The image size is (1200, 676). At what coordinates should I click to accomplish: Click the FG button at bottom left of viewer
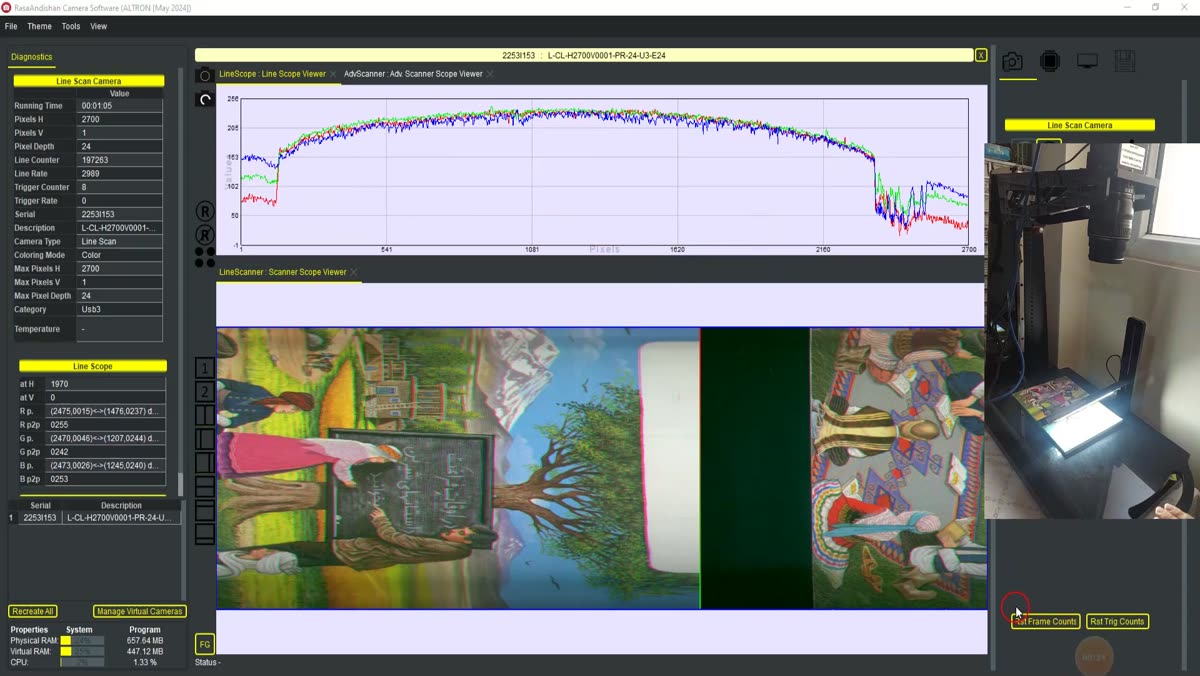[x=204, y=645]
